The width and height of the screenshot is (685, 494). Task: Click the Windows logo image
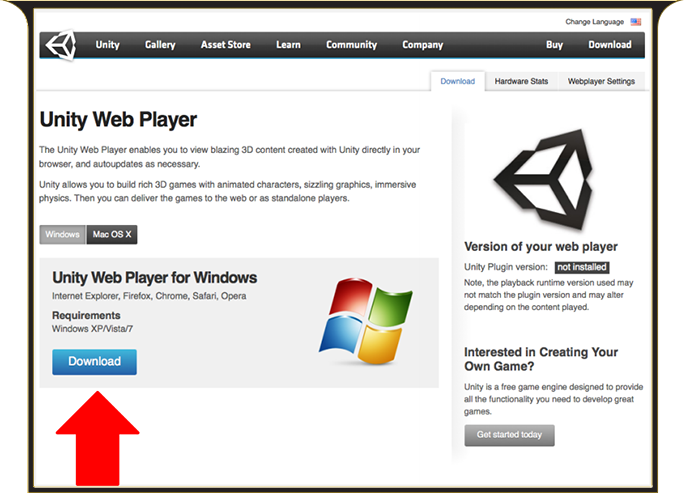point(366,321)
